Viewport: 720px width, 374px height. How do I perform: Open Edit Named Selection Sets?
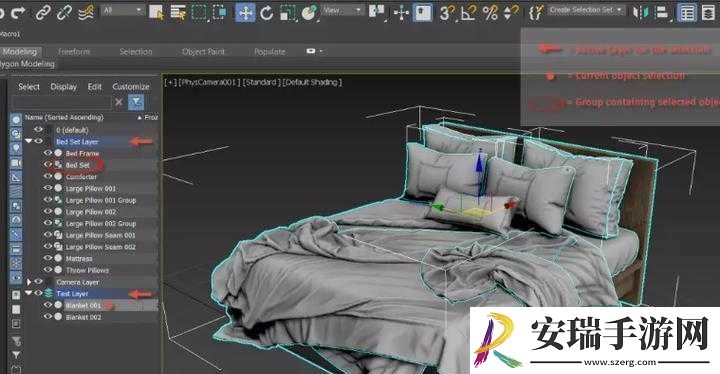[535, 12]
